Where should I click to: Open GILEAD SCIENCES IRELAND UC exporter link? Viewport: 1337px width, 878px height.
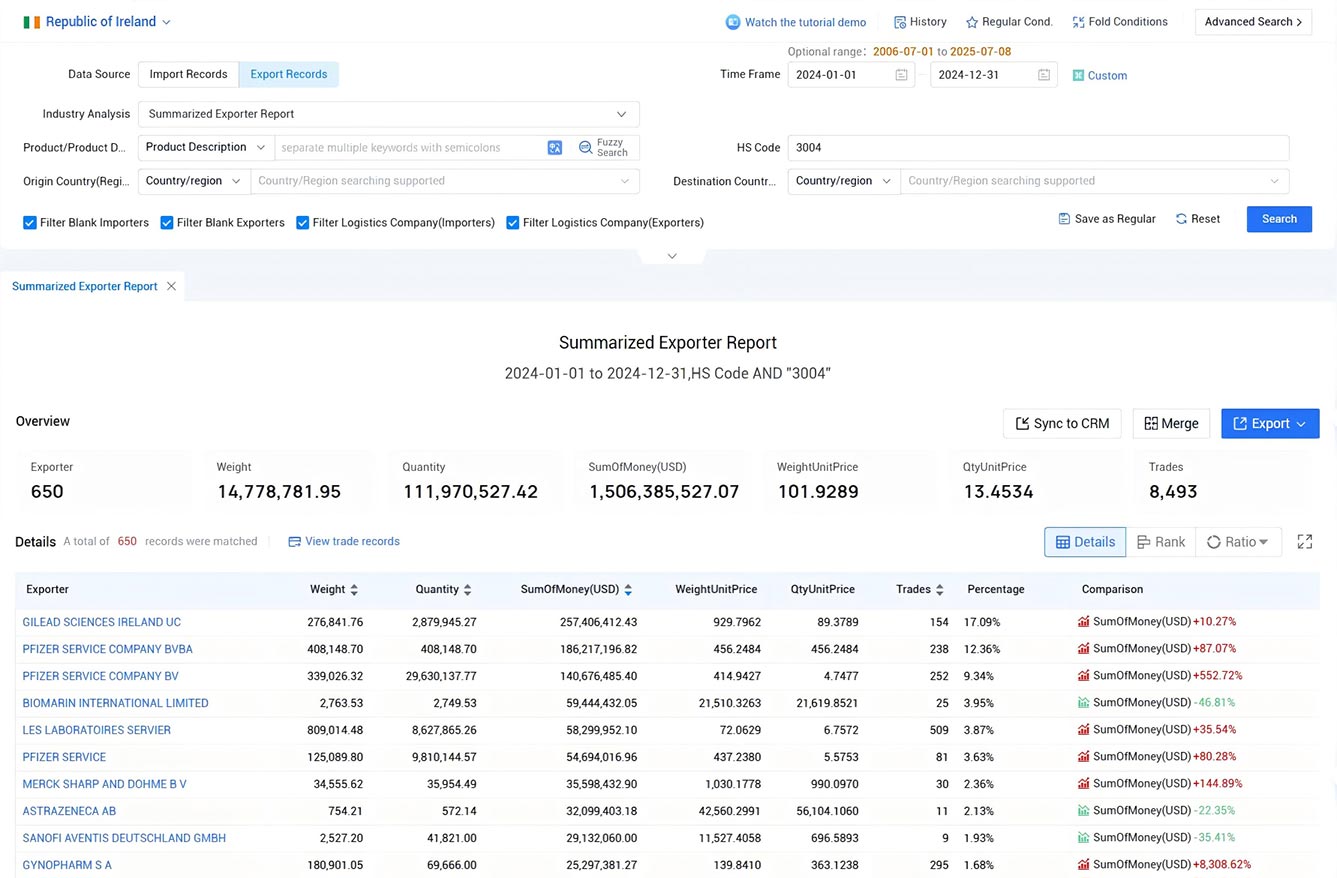pos(102,622)
